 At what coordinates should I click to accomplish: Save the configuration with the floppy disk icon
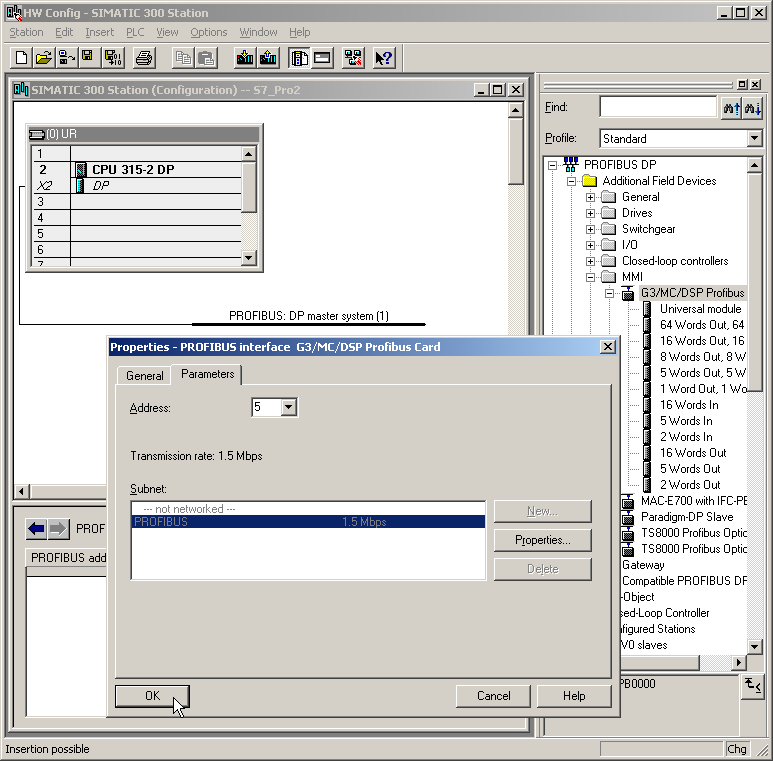(88, 58)
